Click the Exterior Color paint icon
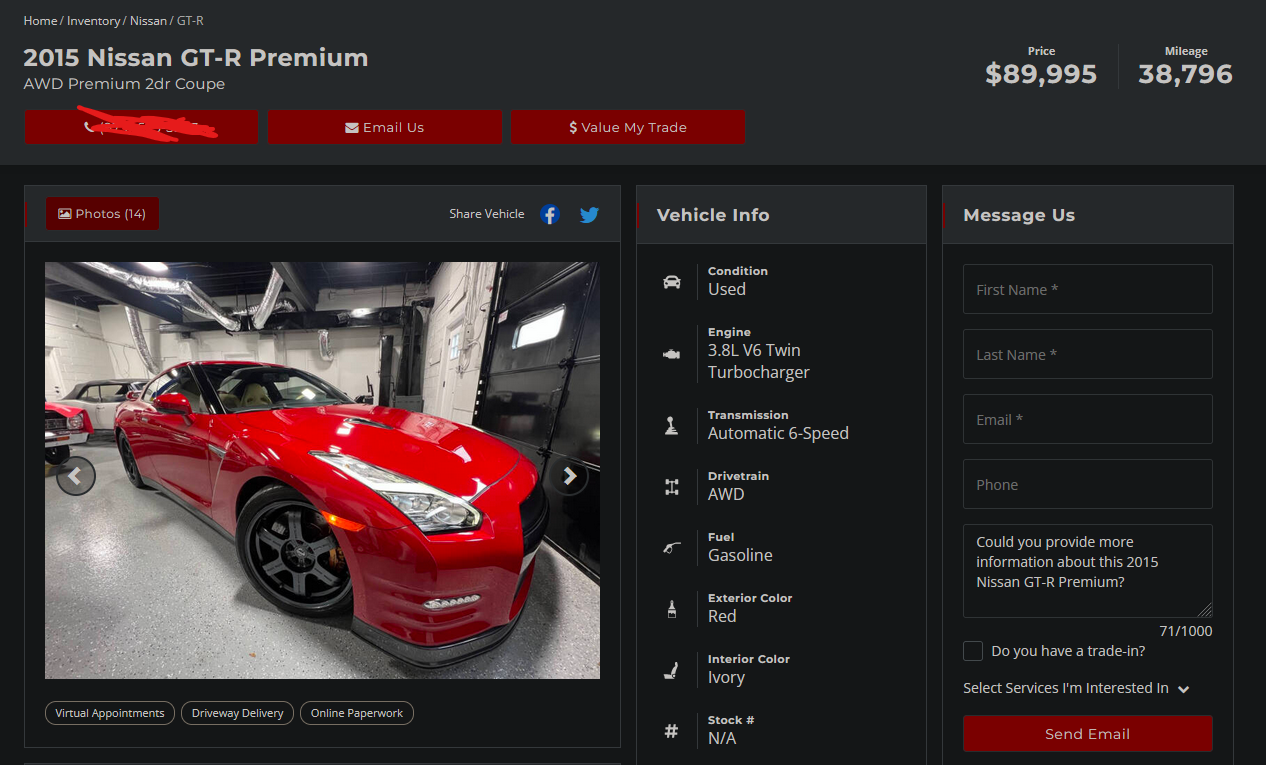Image resolution: width=1266 pixels, height=765 pixels. tap(671, 609)
